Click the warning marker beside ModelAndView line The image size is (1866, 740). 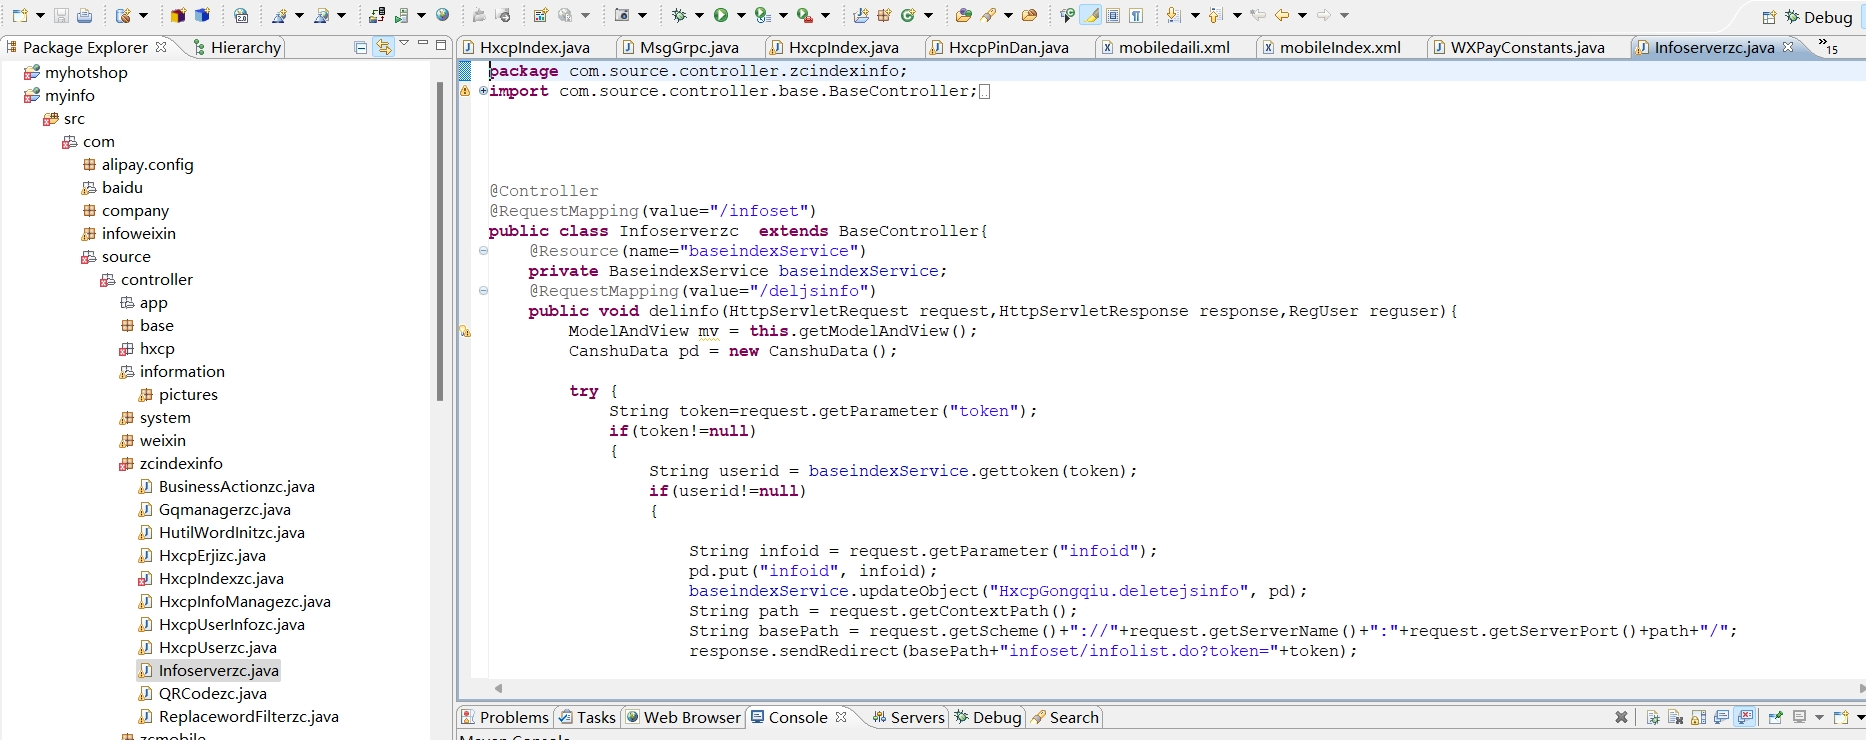tap(465, 331)
